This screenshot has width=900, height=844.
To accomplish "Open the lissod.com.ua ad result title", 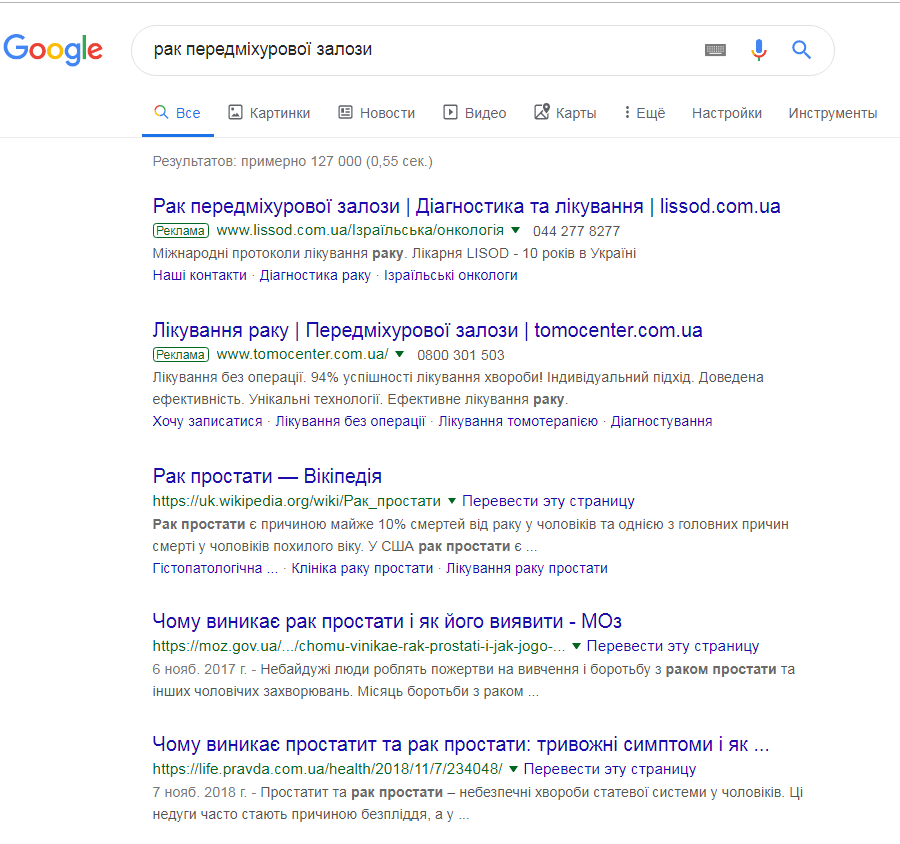I will [x=466, y=206].
